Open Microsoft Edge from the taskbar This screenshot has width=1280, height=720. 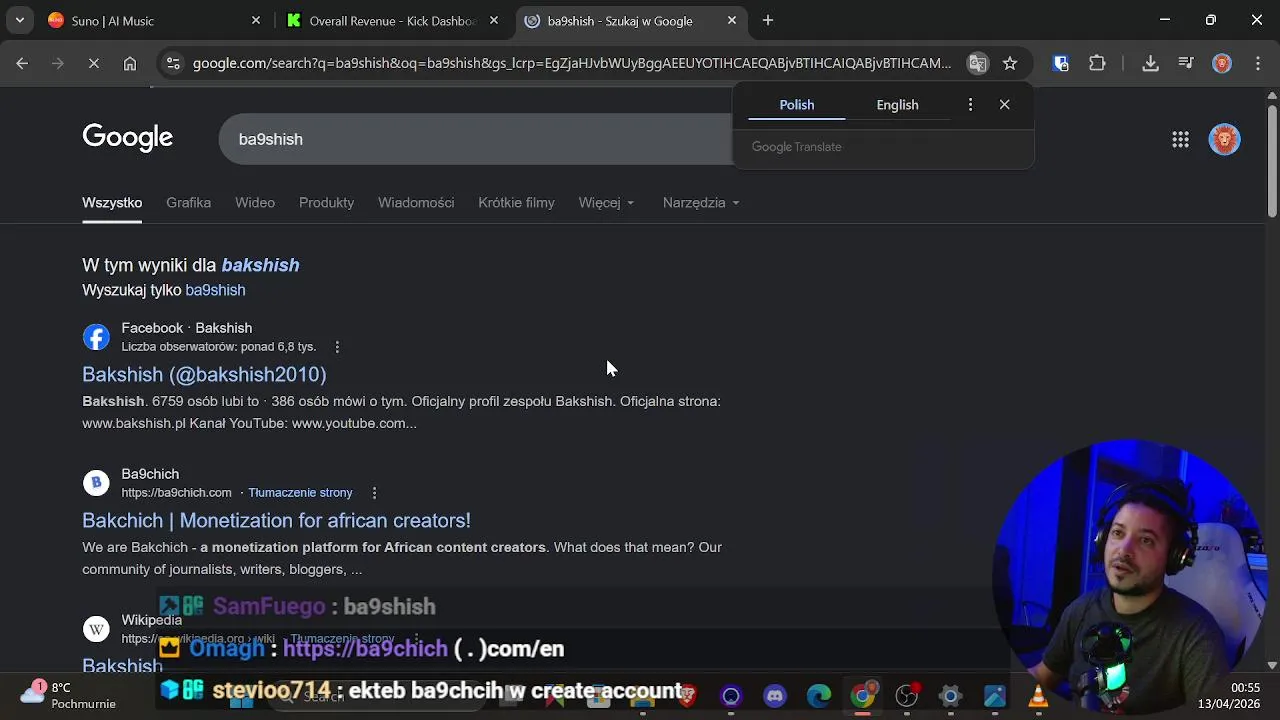pyautogui.click(x=819, y=696)
